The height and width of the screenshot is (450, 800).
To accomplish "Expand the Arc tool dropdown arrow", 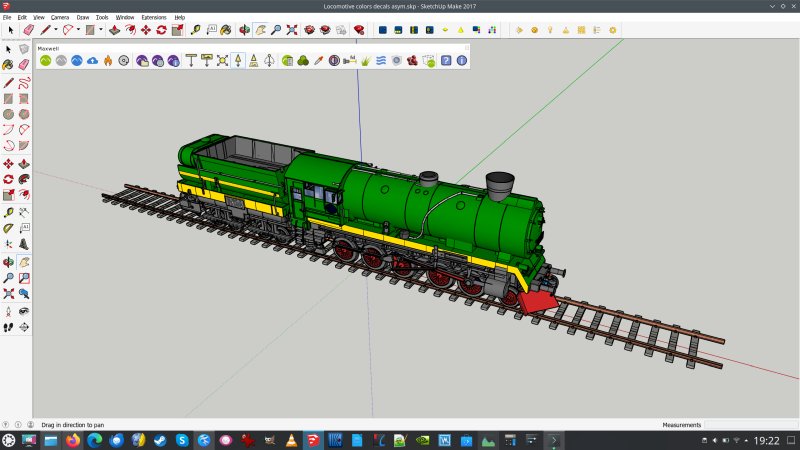I will click(78, 30).
